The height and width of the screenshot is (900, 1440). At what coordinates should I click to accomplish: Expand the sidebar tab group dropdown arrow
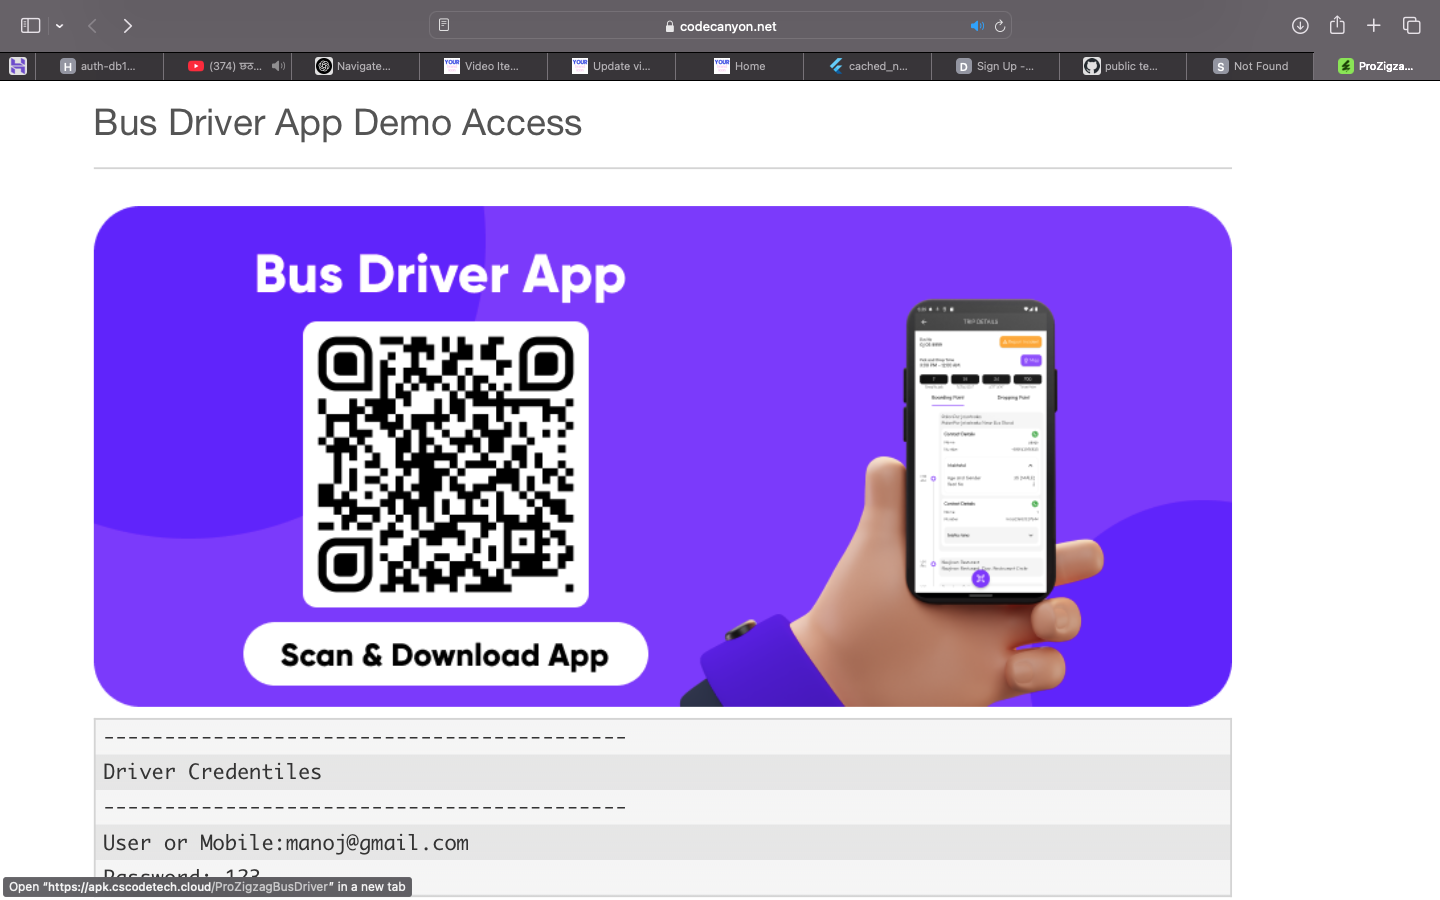[x=60, y=26]
